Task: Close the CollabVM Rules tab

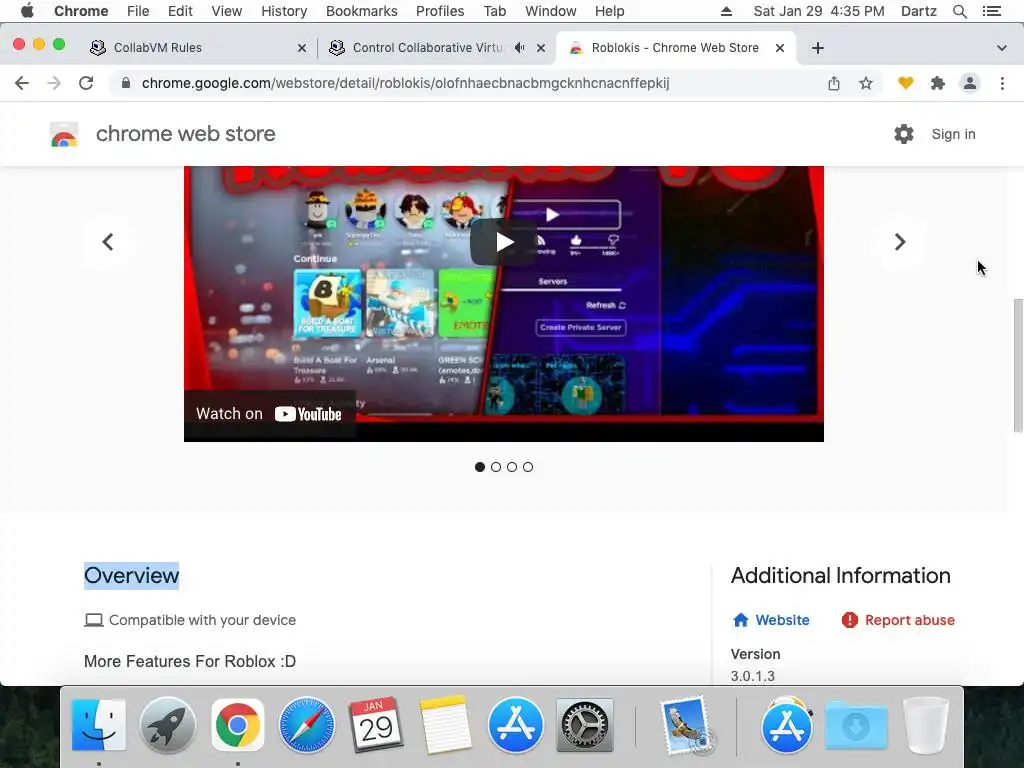Action: [x=302, y=48]
